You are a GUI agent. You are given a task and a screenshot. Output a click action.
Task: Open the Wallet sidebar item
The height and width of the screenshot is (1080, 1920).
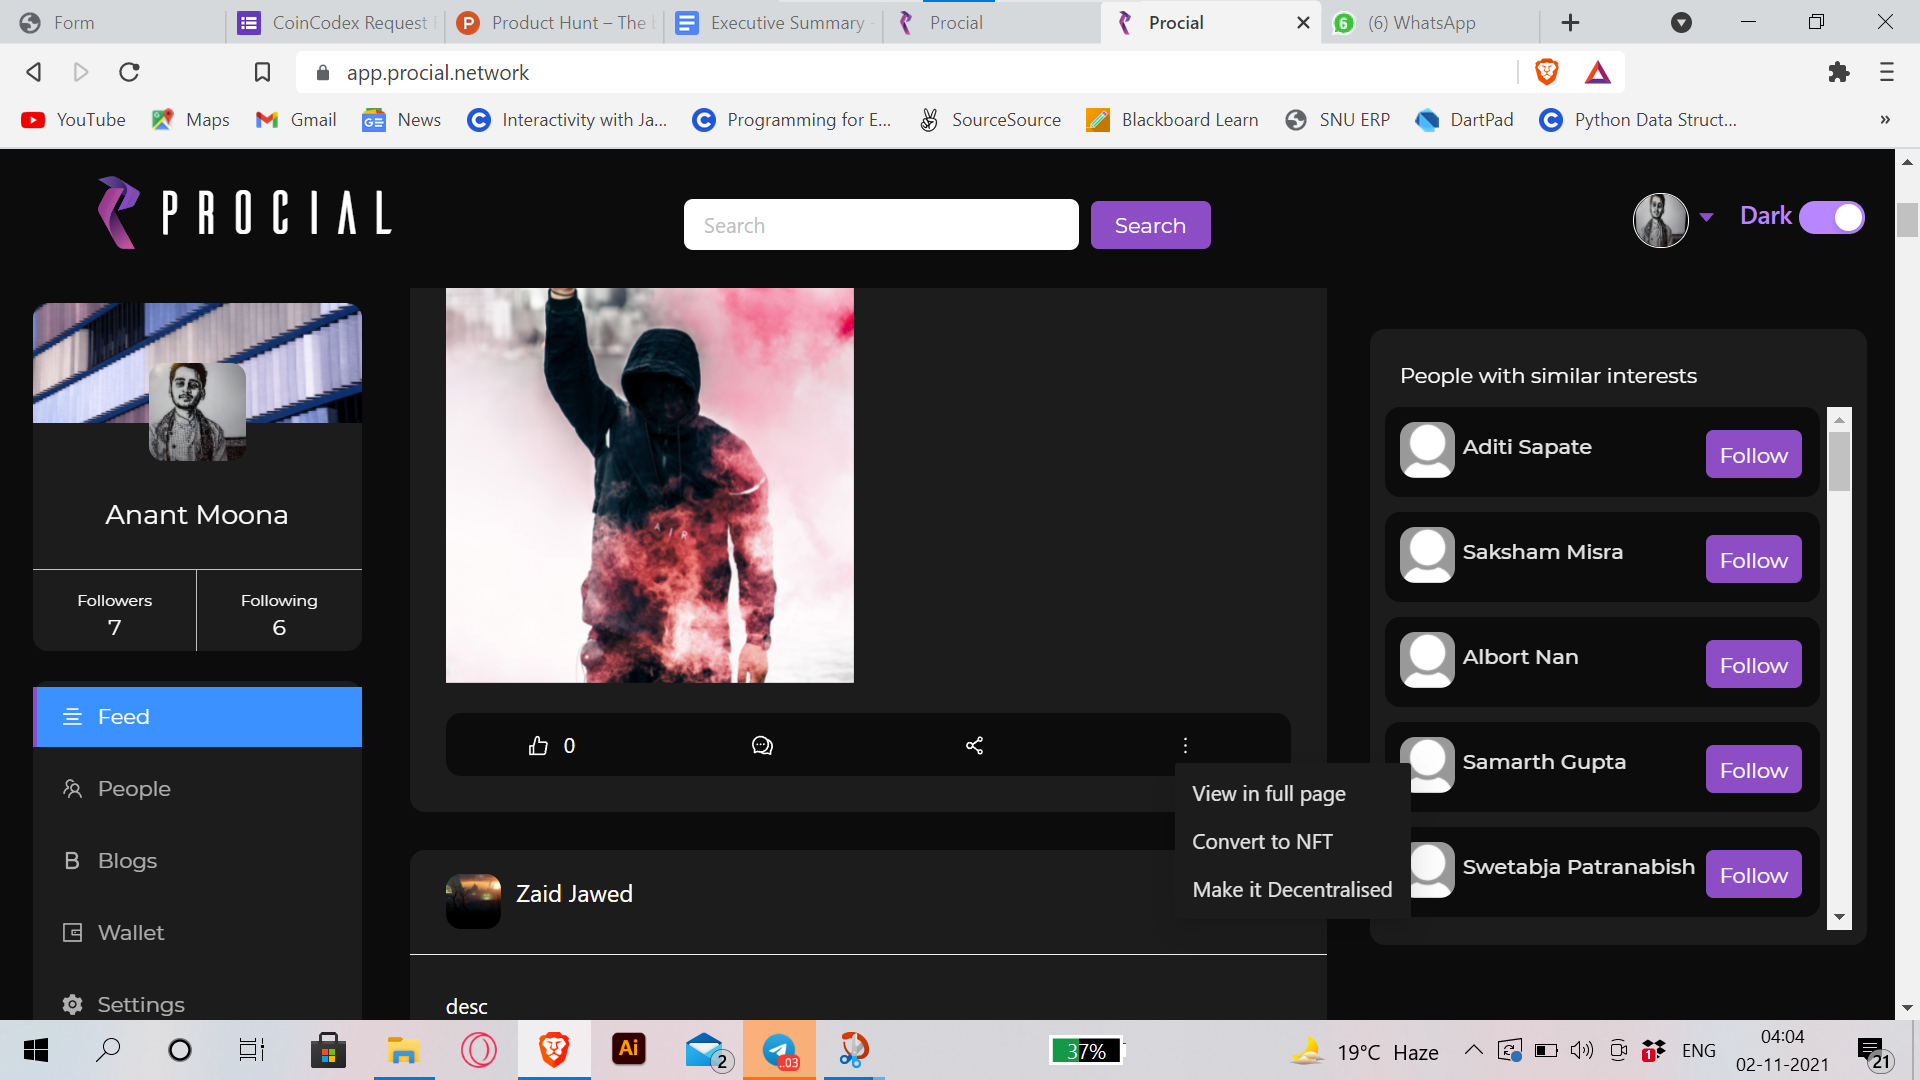tap(130, 933)
